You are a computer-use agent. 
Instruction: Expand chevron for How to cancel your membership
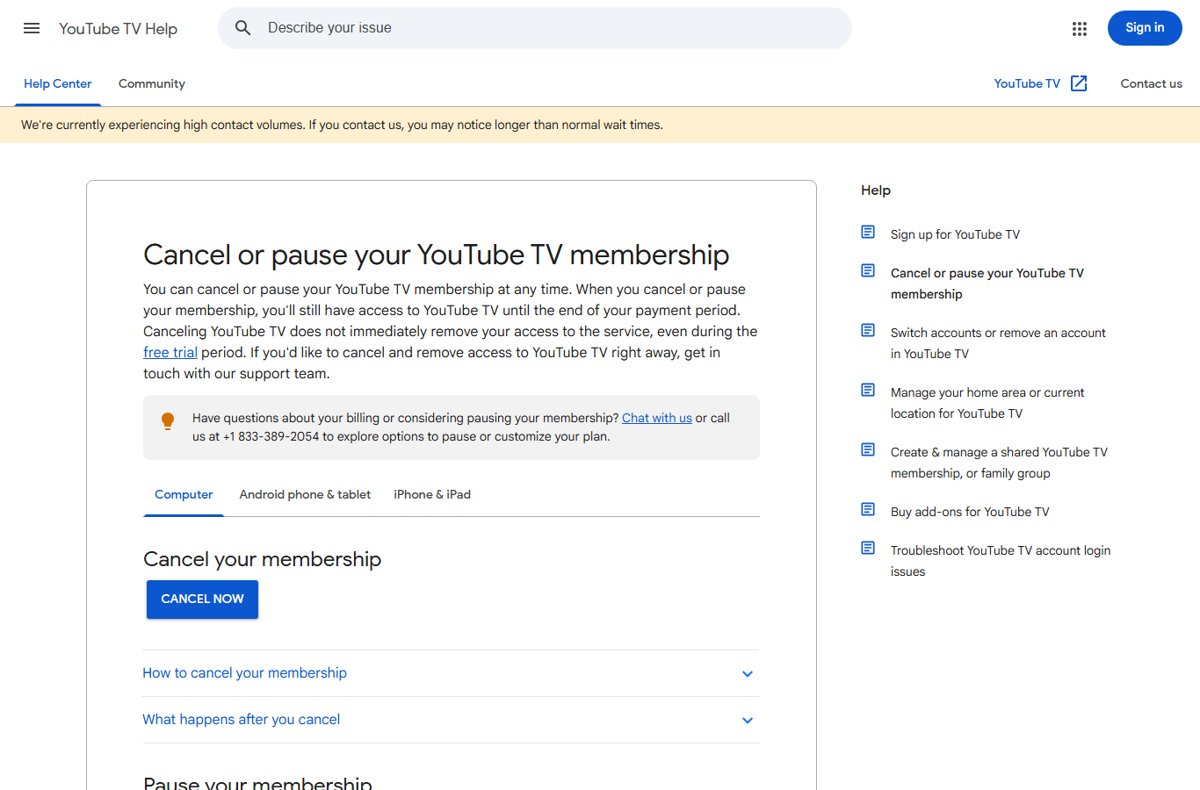[747, 674]
